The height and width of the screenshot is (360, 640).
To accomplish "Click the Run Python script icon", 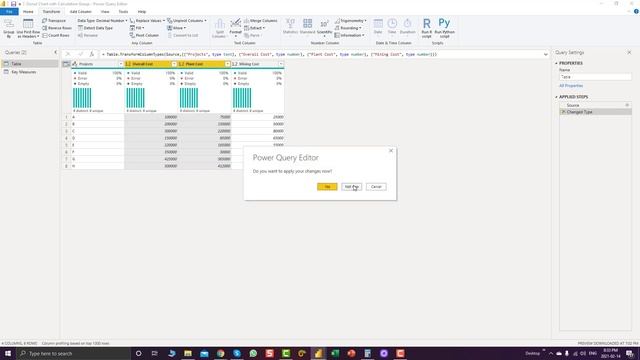I will click(x=444, y=28).
